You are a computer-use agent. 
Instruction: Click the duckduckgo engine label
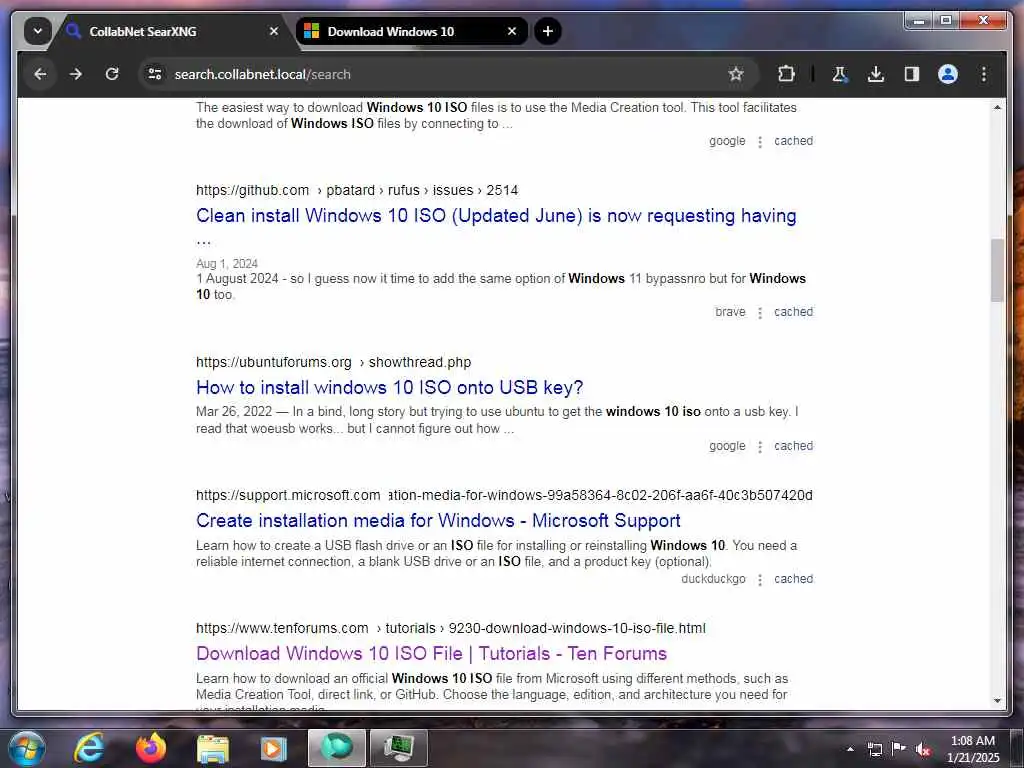pos(713,579)
